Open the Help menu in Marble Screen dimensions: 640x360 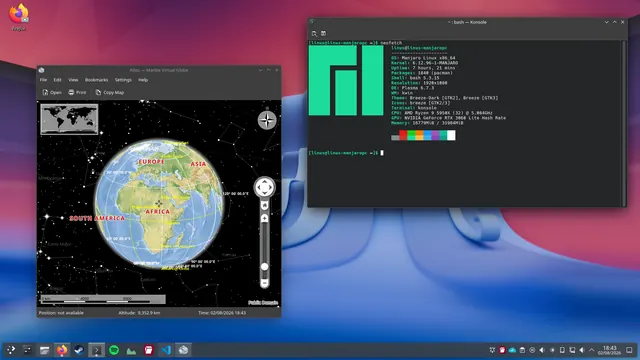click(143, 80)
